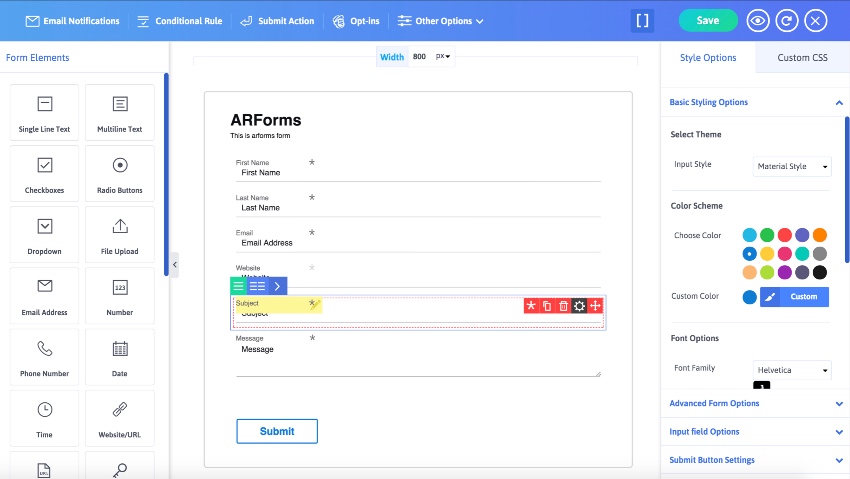This screenshot has height=479, width=850.
Task: Add a Time element
Action: click(44, 419)
